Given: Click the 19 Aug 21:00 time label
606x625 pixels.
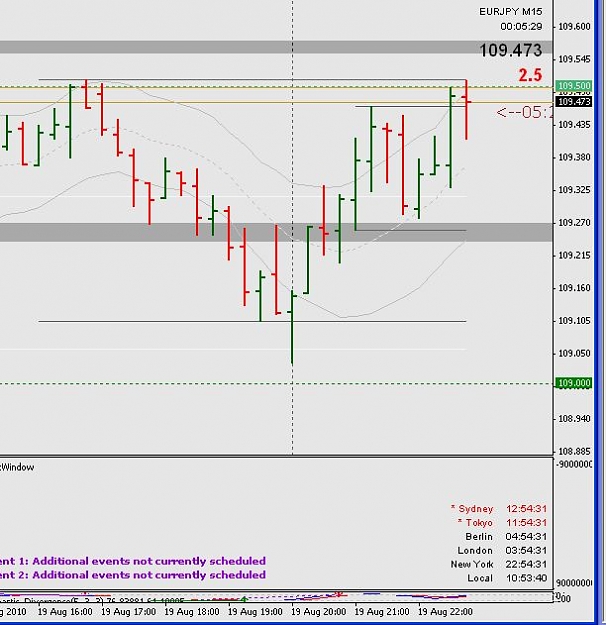Looking at the screenshot, I should coord(382,611).
